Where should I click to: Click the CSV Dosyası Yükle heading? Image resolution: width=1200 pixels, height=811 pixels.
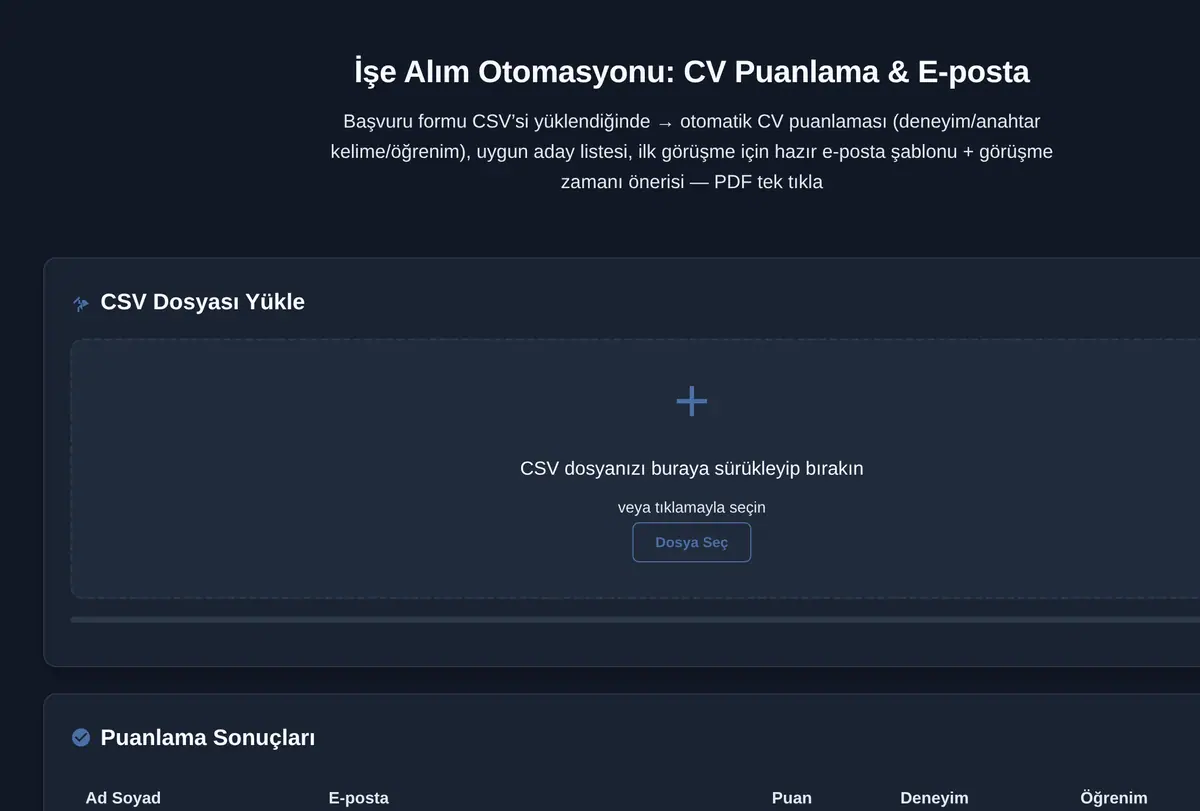click(x=203, y=302)
